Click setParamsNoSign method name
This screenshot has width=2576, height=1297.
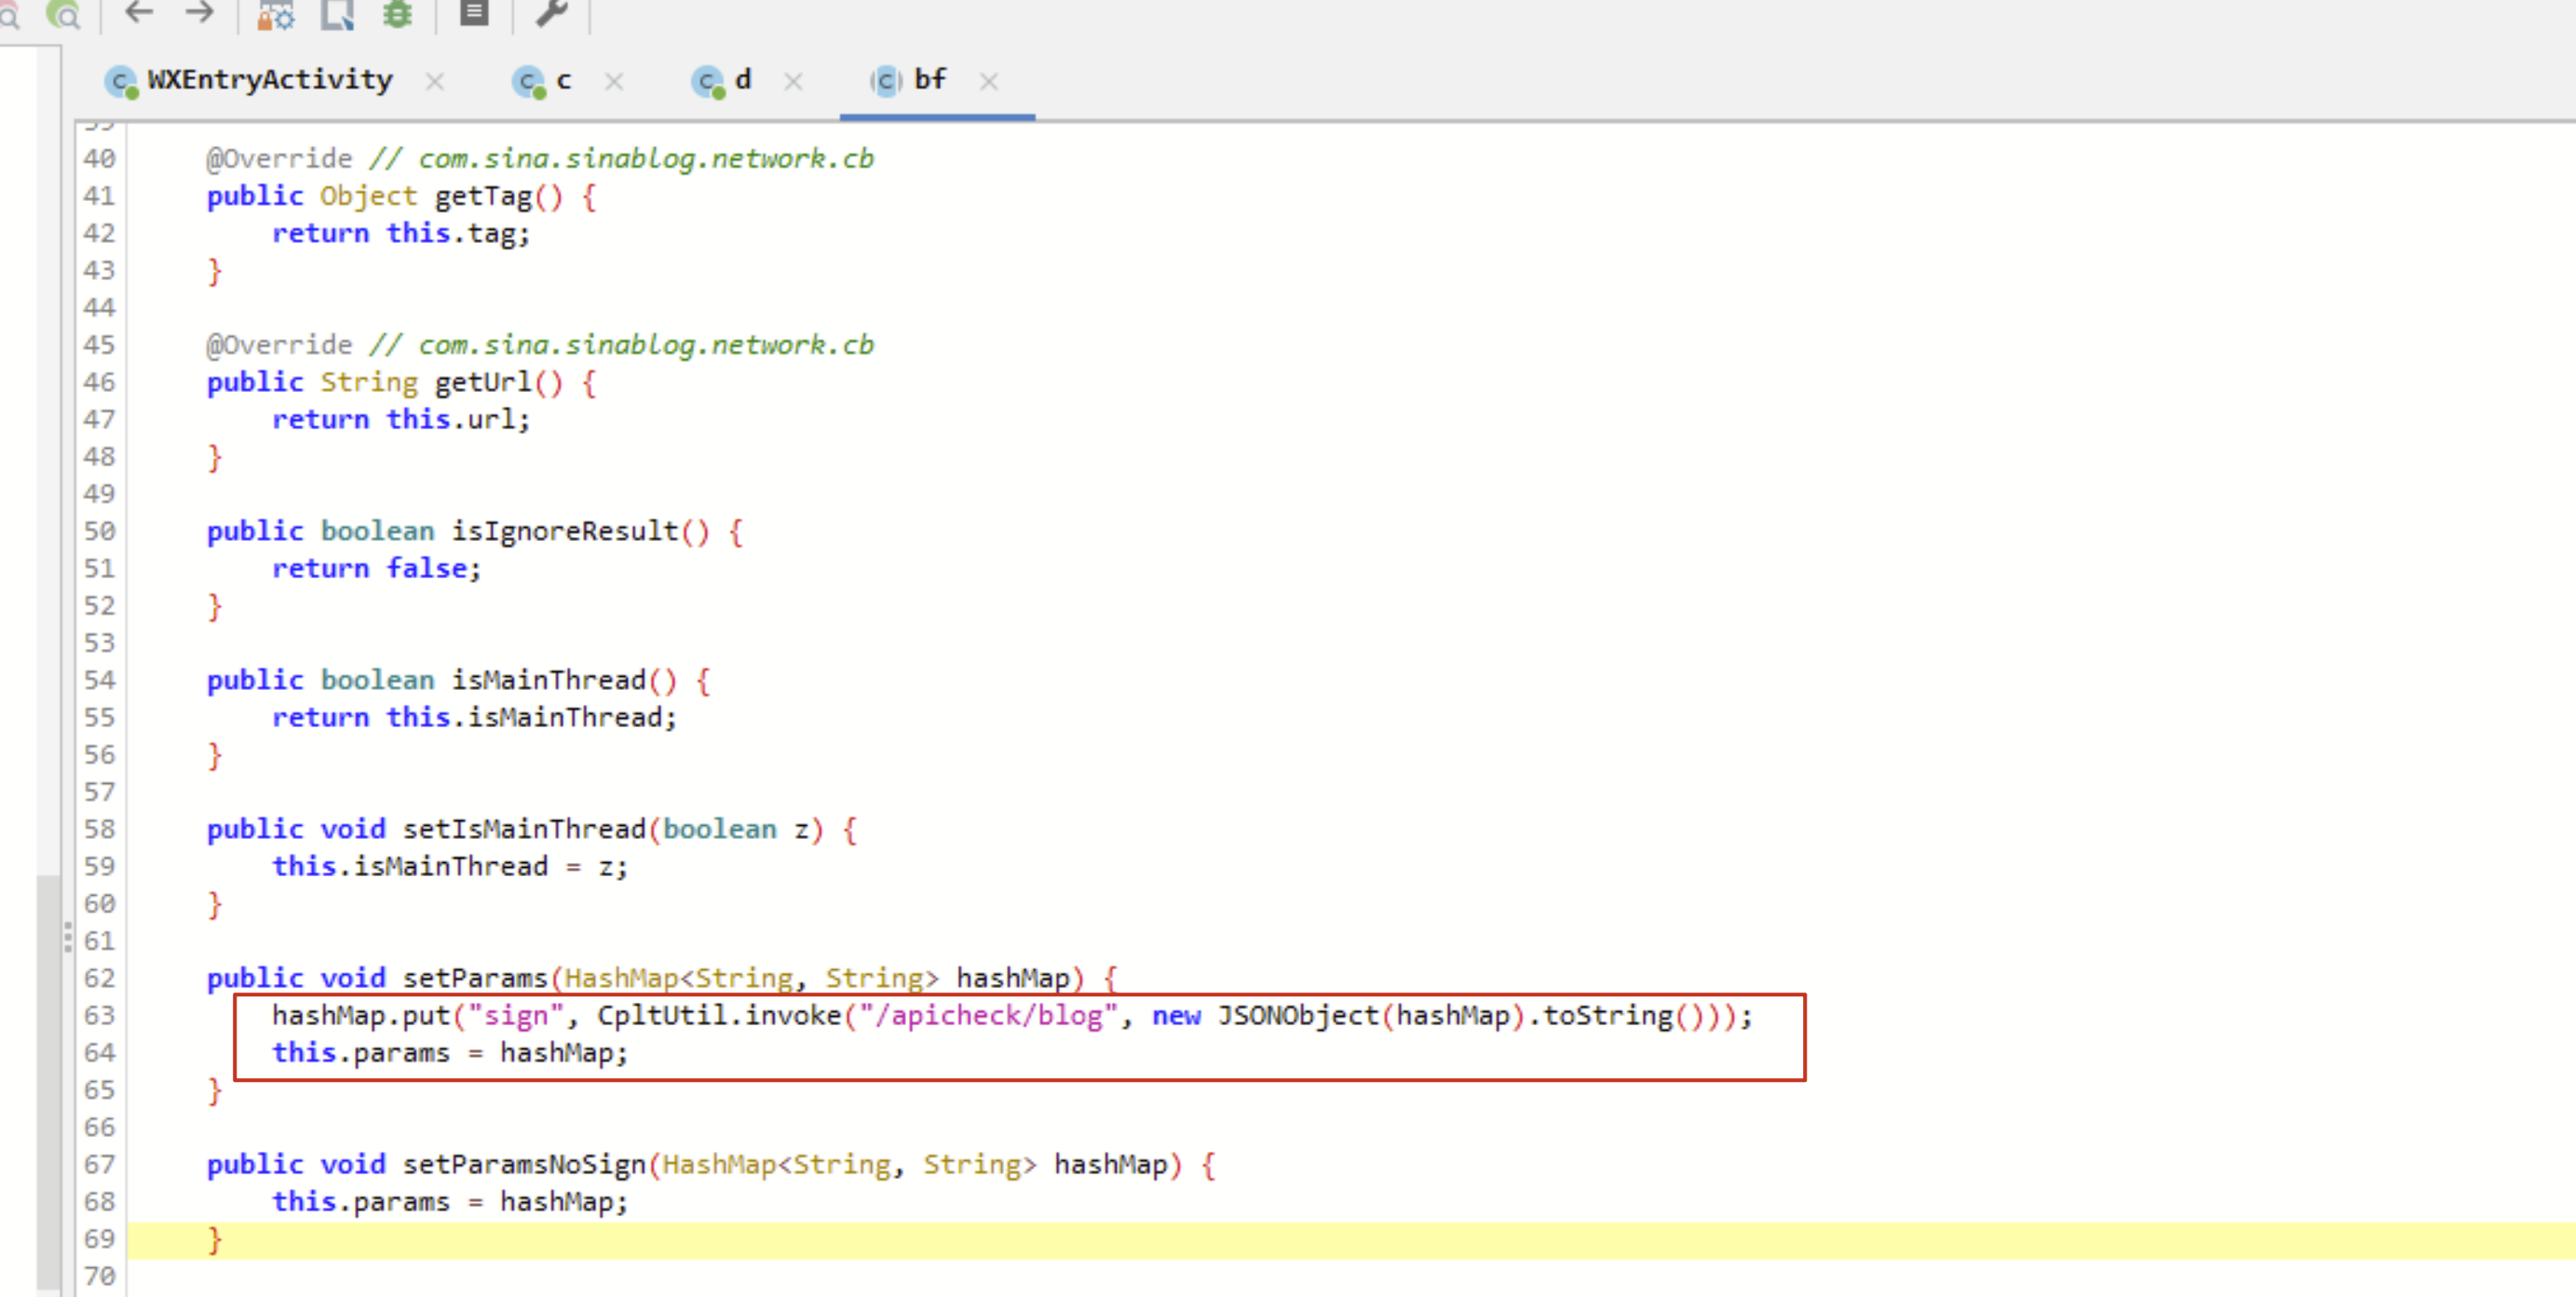tap(525, 1164)
